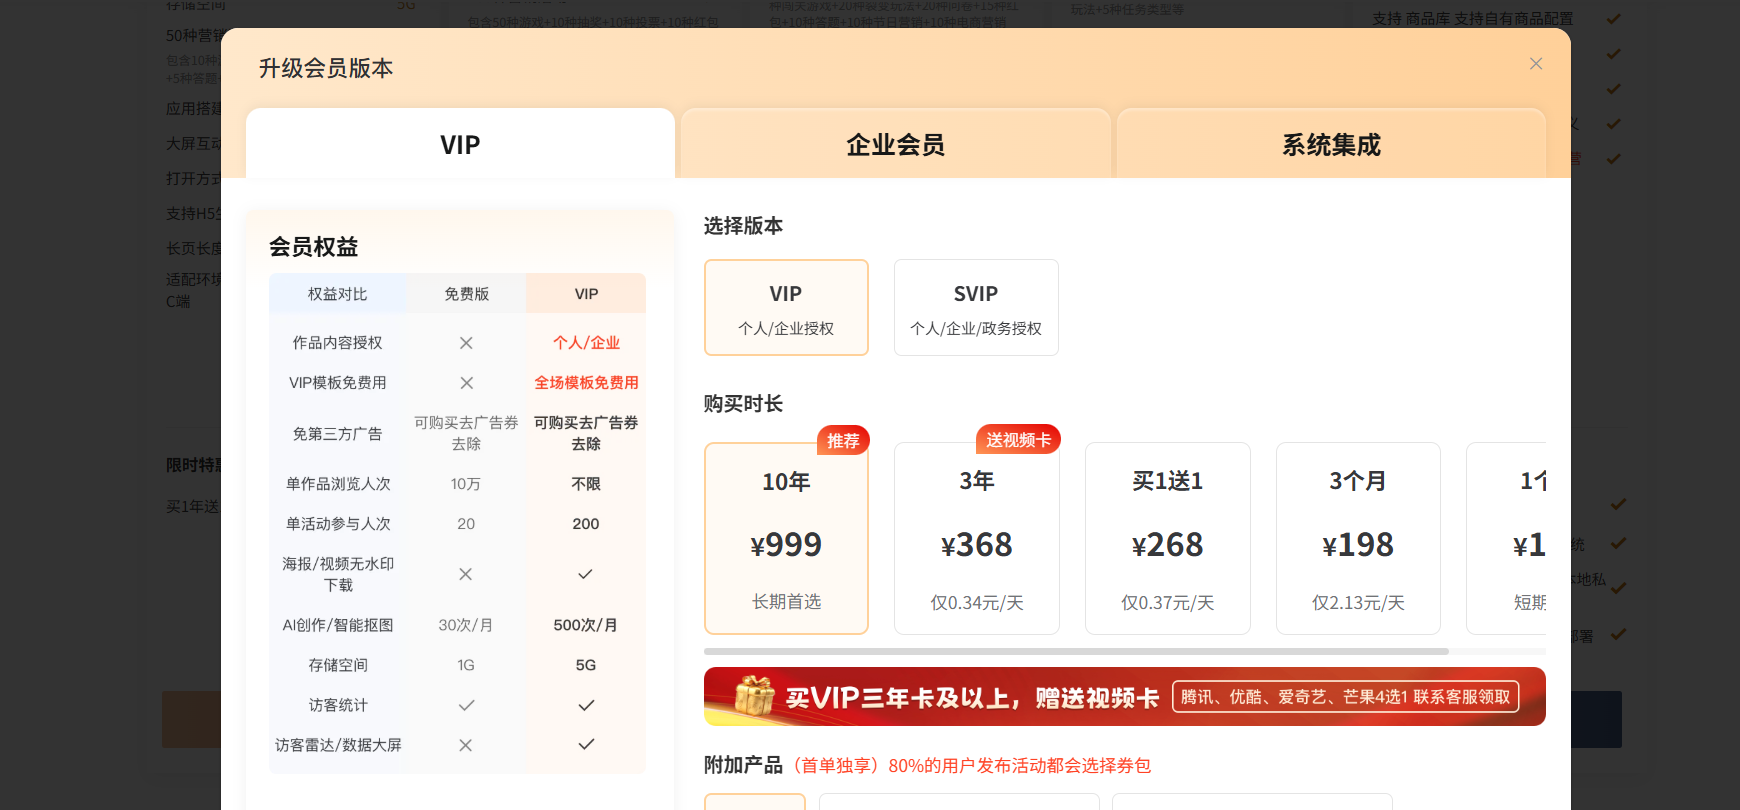Click the gift box icon in banner

pyautogui.click(x=754, y=696)
